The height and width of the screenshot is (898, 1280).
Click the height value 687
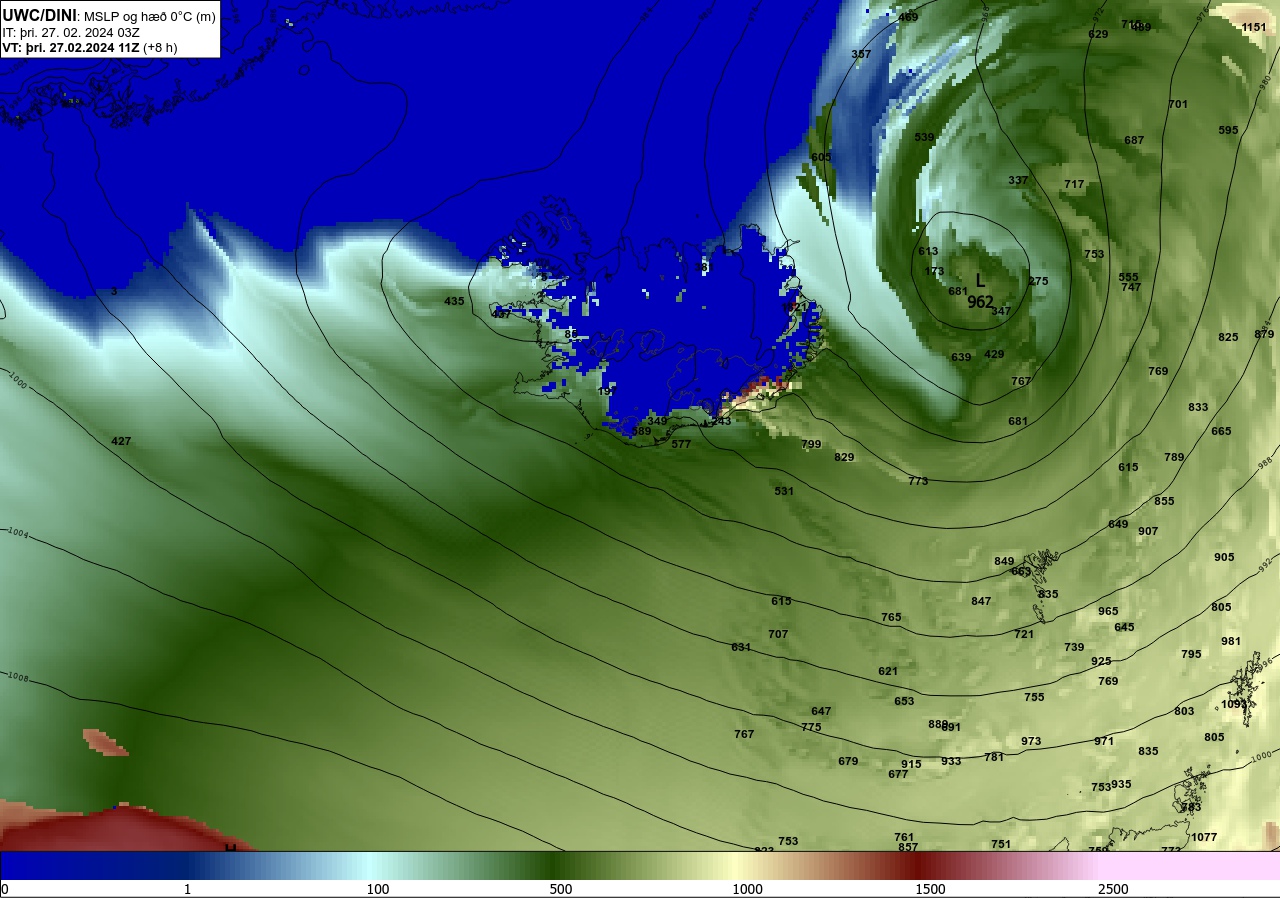tap(1134, 140)
